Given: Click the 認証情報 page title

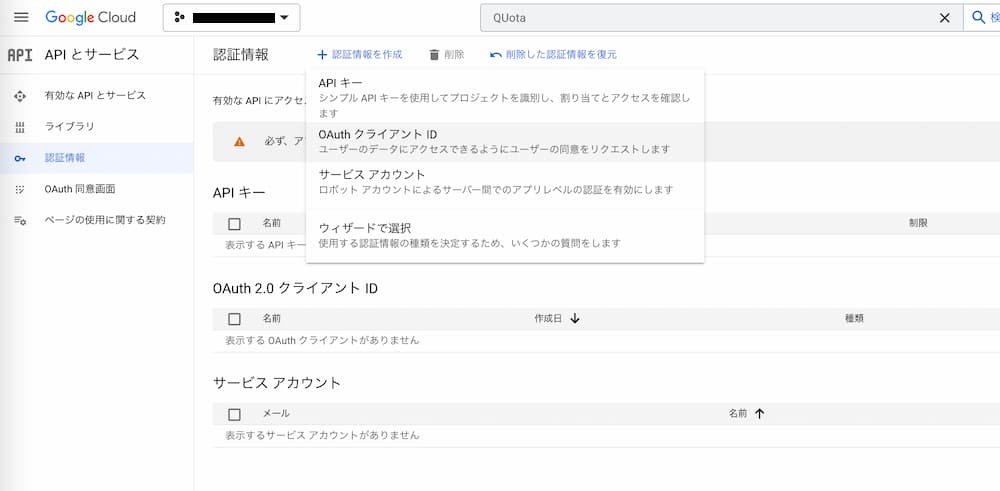Looking at the screenshot, I should [240, 55].
